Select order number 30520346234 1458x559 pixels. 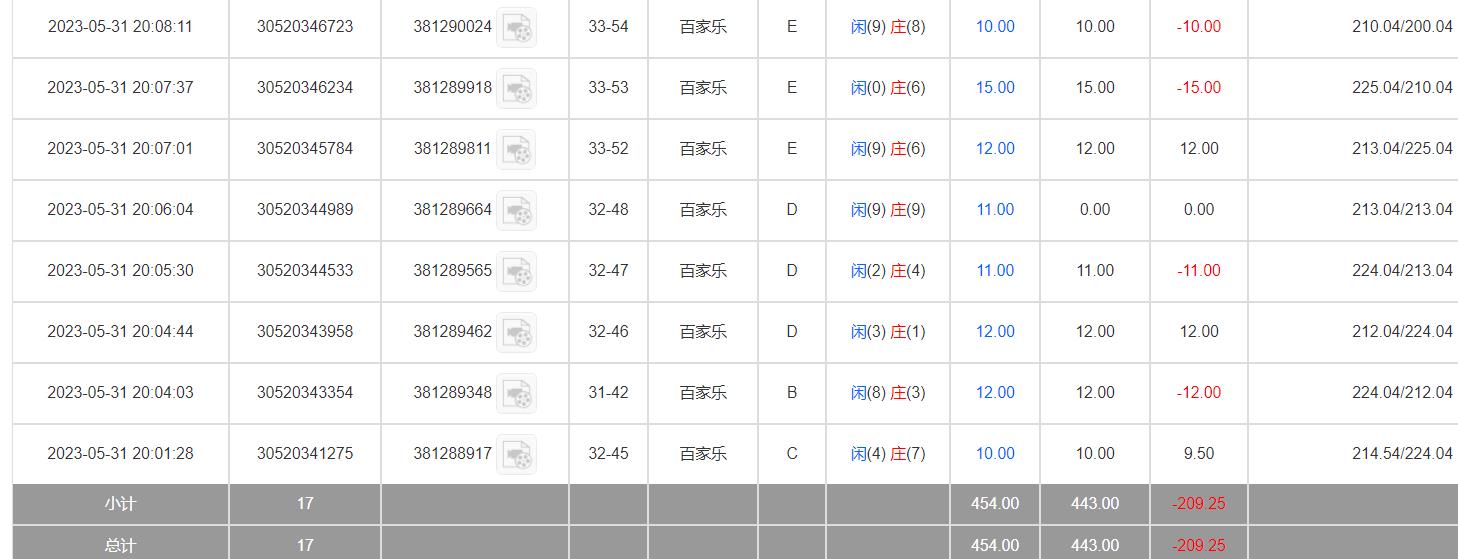point(305,88)
